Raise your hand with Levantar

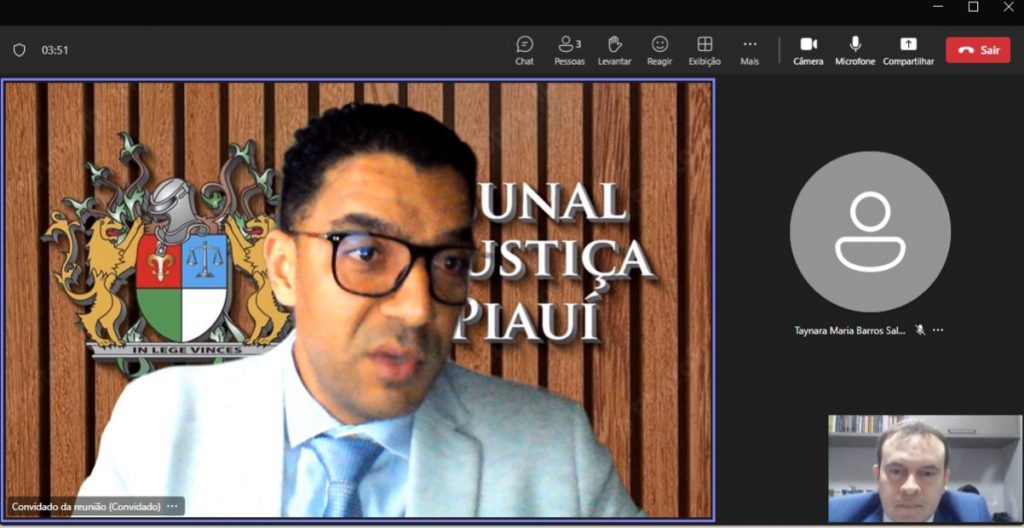pos(615,49)
